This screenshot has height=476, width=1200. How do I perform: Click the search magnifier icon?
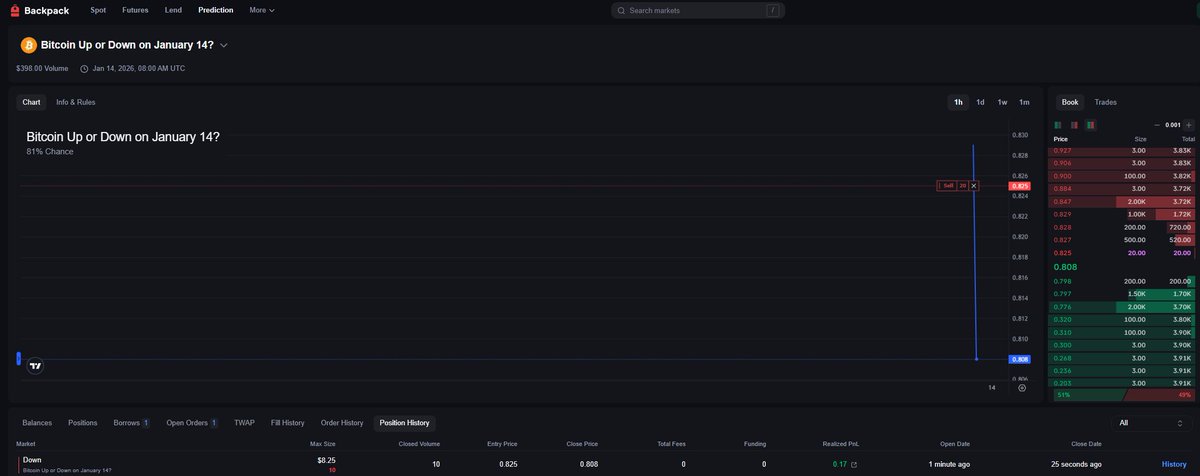click(622, 10)
